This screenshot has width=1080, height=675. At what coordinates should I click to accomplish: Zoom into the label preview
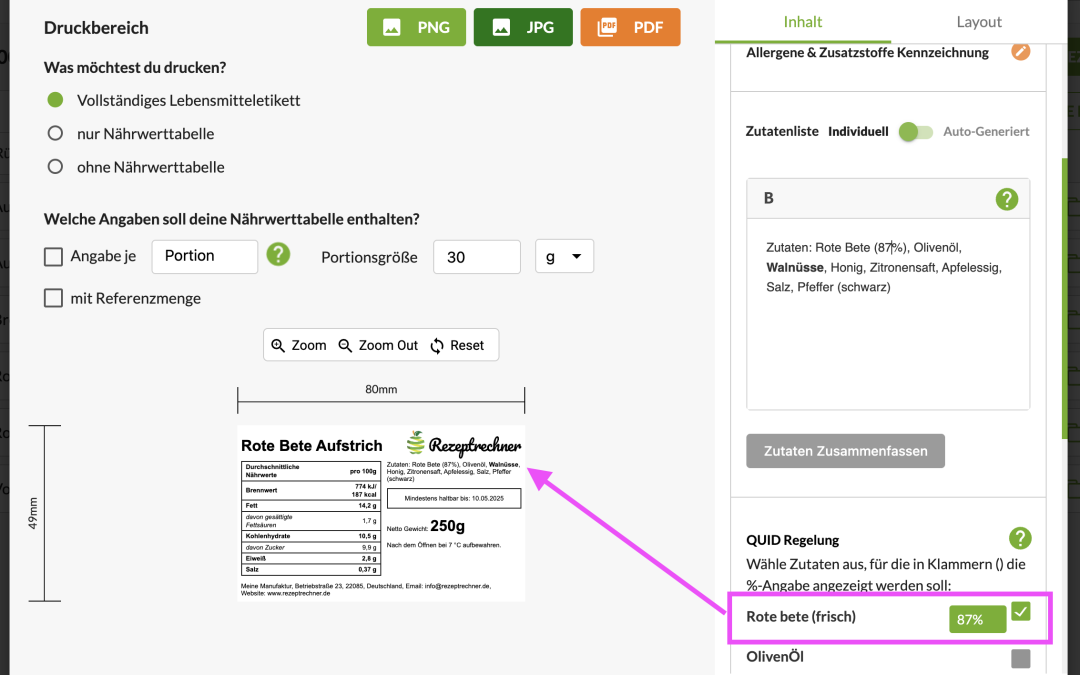(299, 345)
